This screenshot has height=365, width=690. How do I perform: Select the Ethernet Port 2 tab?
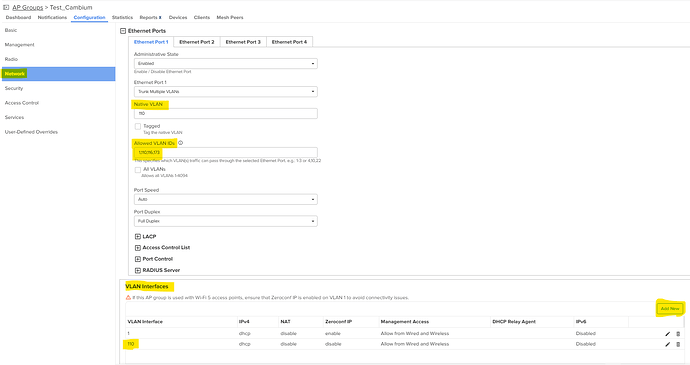[197, 42]
